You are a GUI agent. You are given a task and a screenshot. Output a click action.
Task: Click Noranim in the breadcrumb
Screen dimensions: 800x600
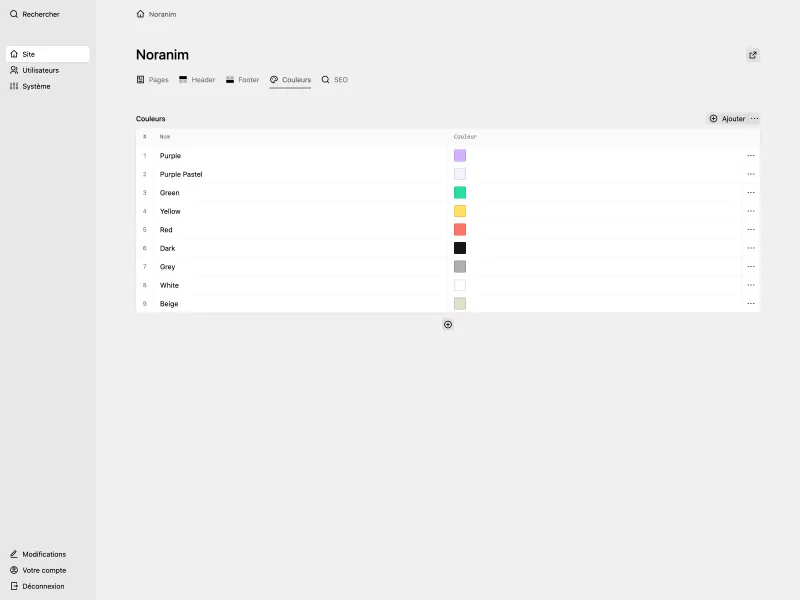click(x=161, y=14)
